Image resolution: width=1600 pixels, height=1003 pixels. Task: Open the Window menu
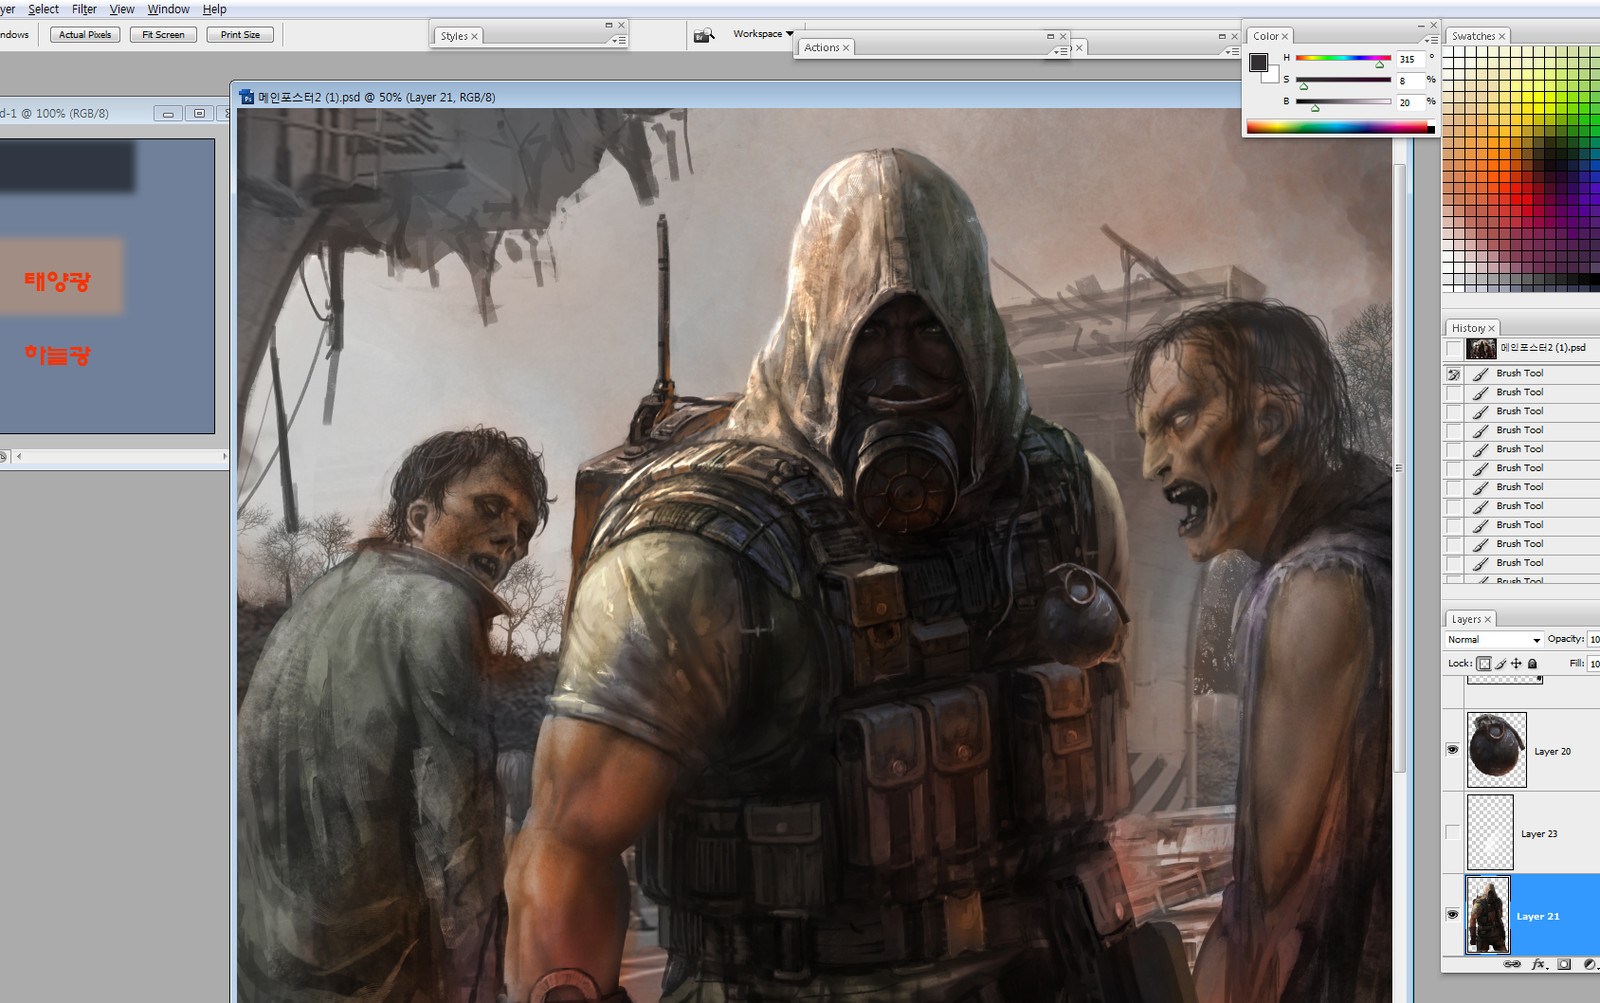[x=168, y=9]
